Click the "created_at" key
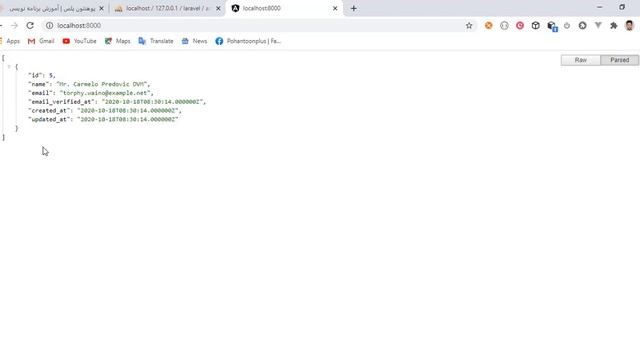The width and height of the screenshot is (640, 360). [49, 111]
